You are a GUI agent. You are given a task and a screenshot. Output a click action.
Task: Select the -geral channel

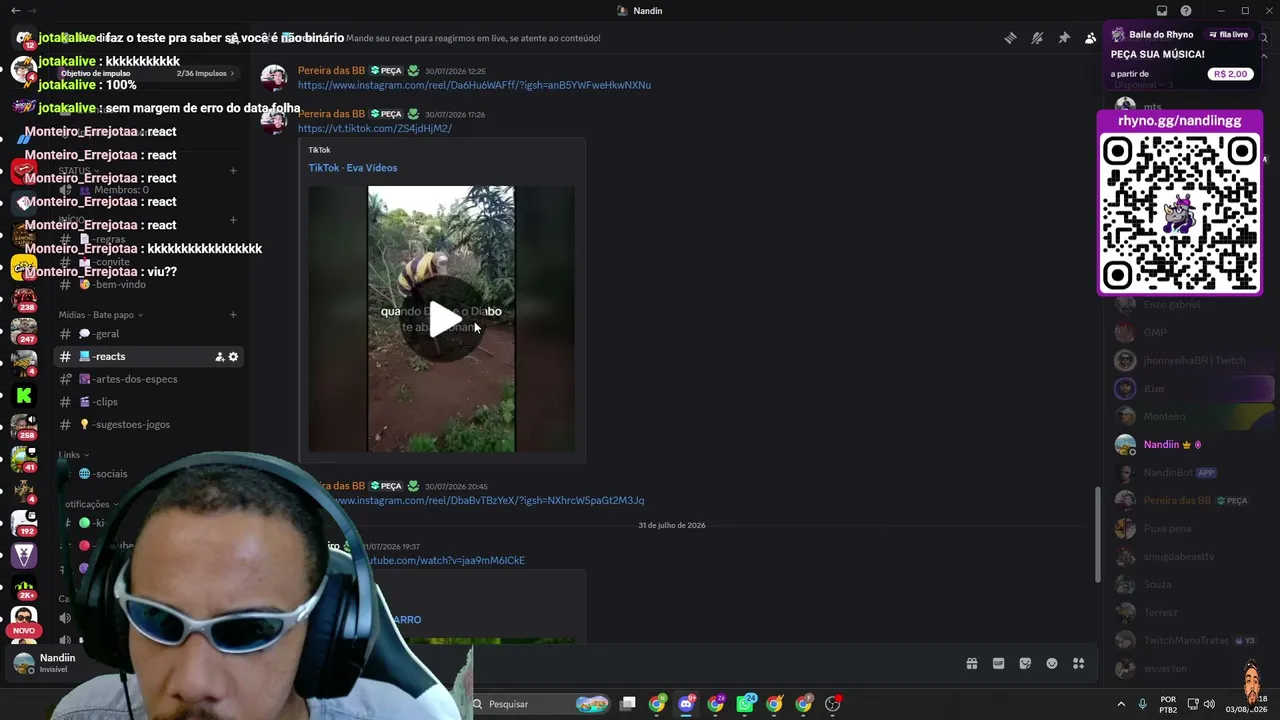(148, 334)
